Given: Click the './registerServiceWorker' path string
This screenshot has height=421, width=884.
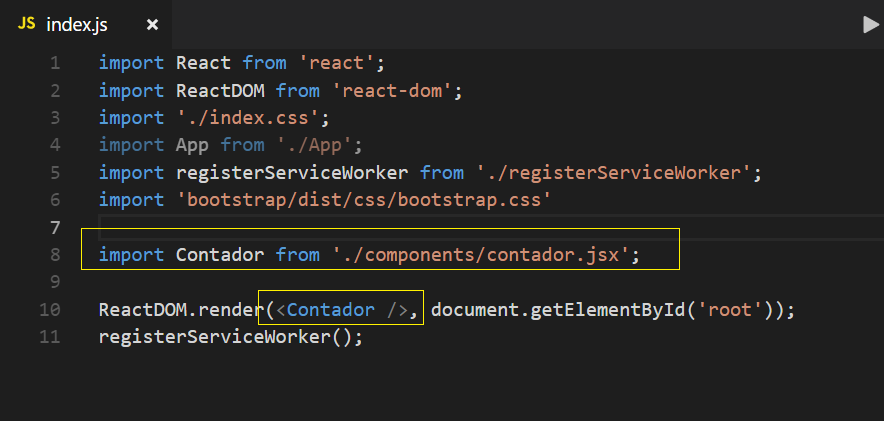Looking at the screenshot, I should click(613, 172).
